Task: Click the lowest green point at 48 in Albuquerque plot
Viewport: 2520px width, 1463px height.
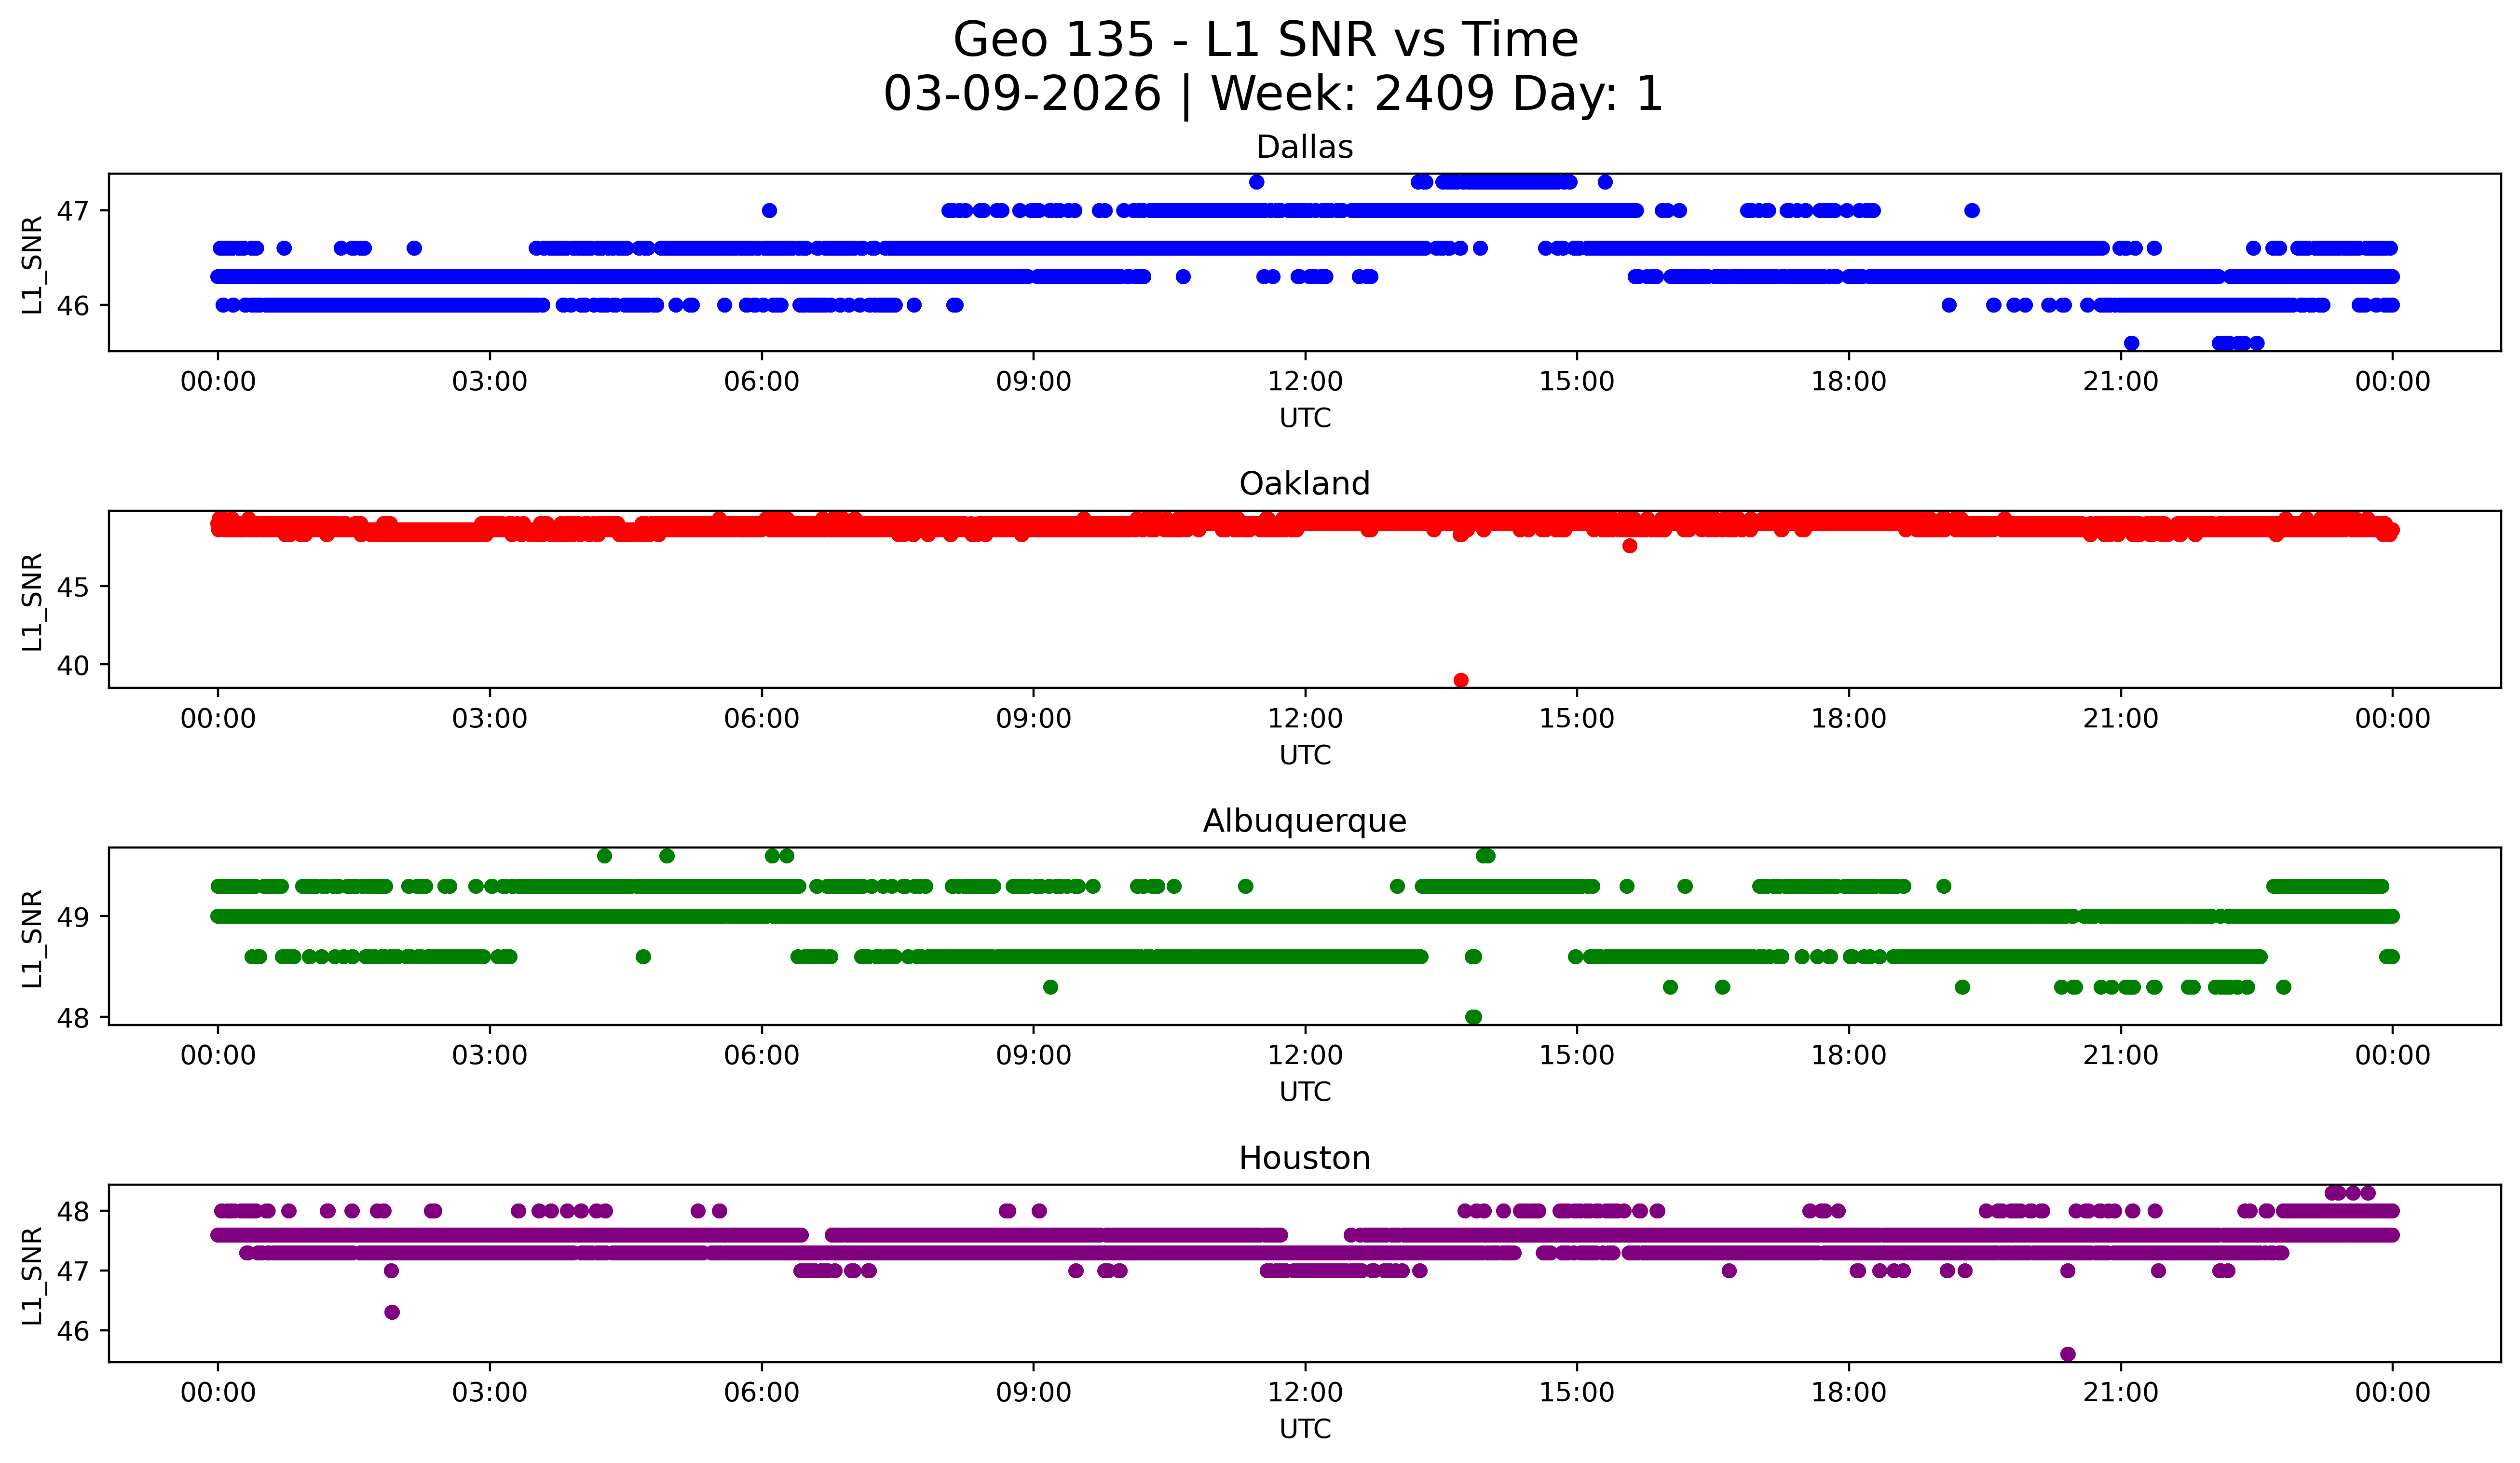Action: click(1473, 1017)
